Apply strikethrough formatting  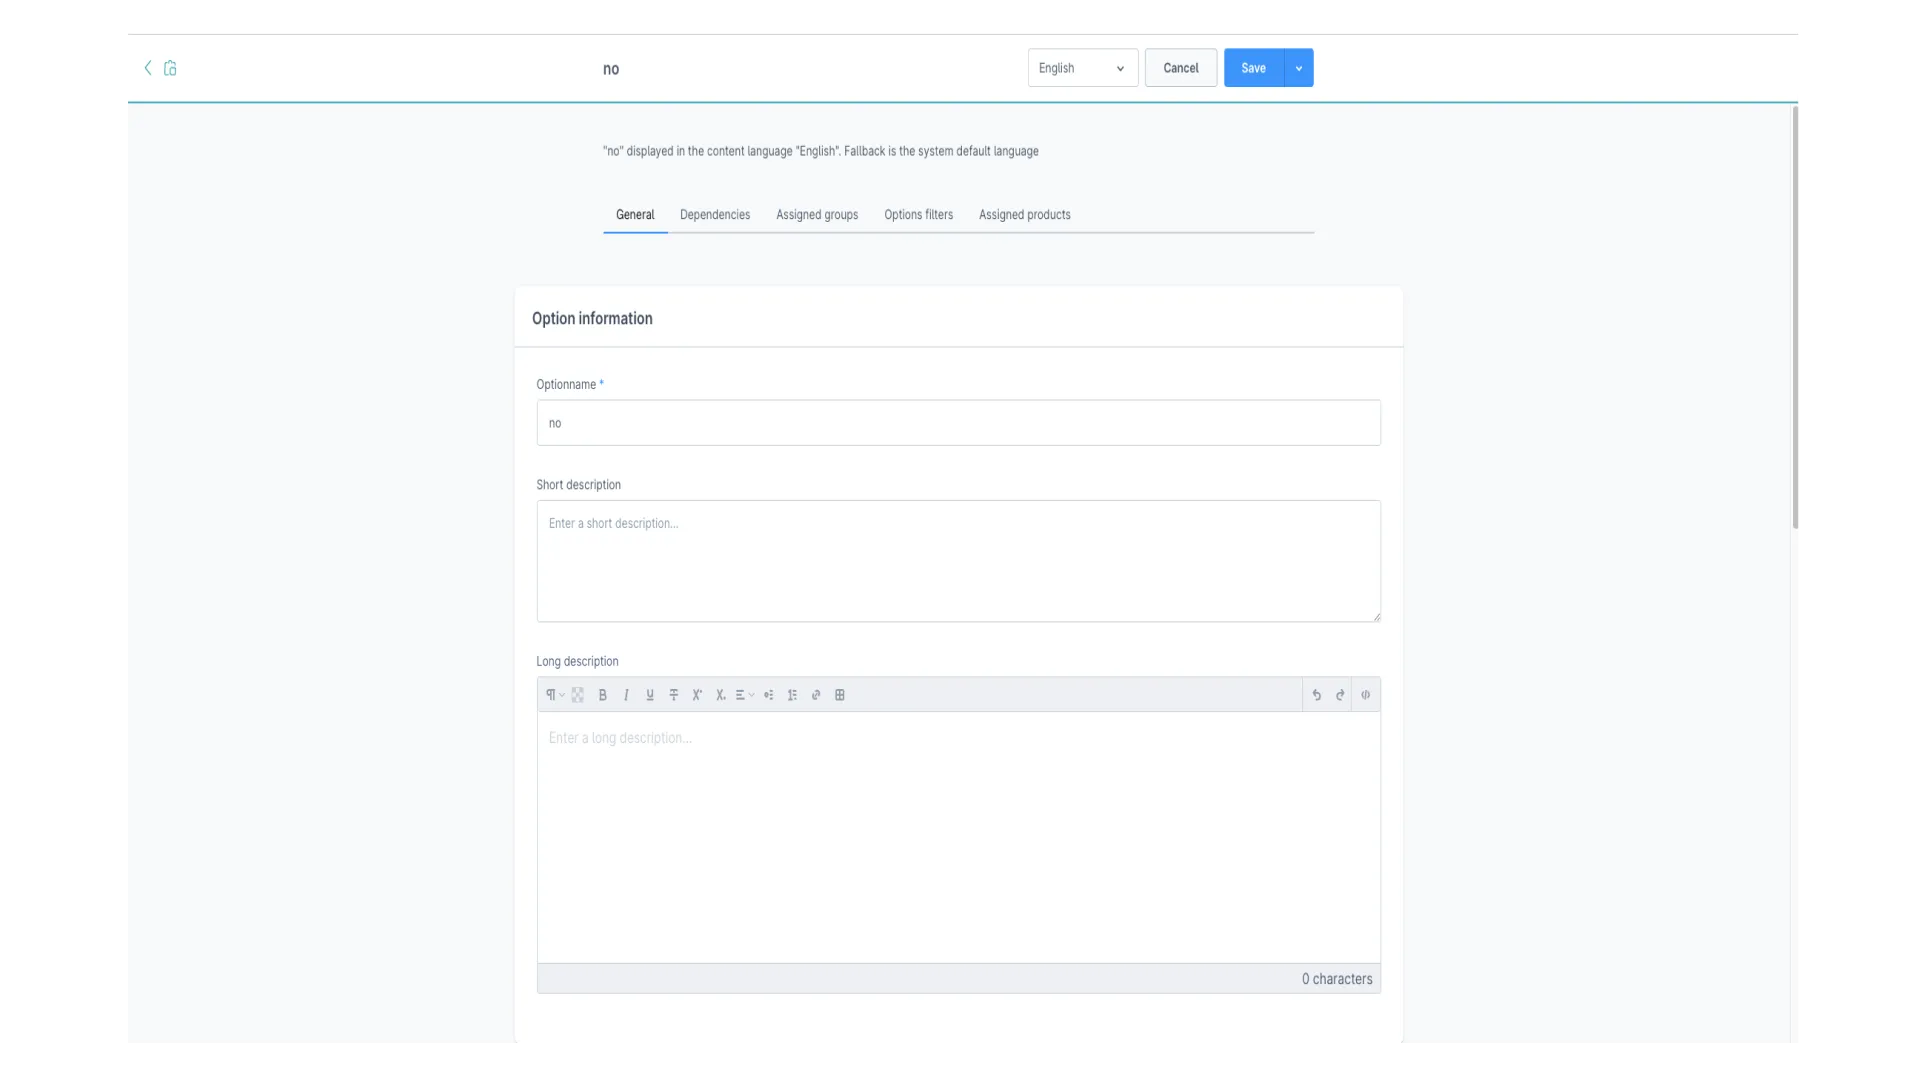[673, 695]
